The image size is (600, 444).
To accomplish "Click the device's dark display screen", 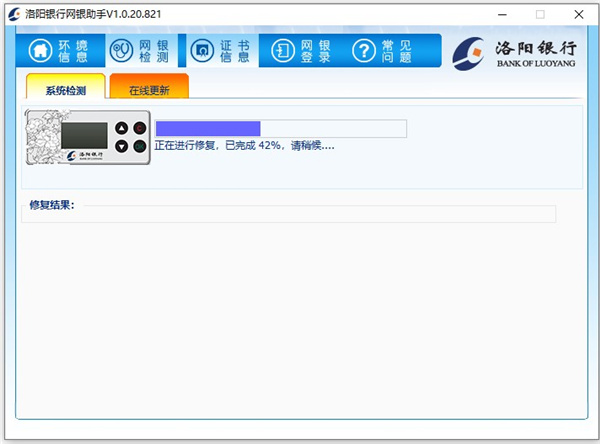I will coord(84,135).
